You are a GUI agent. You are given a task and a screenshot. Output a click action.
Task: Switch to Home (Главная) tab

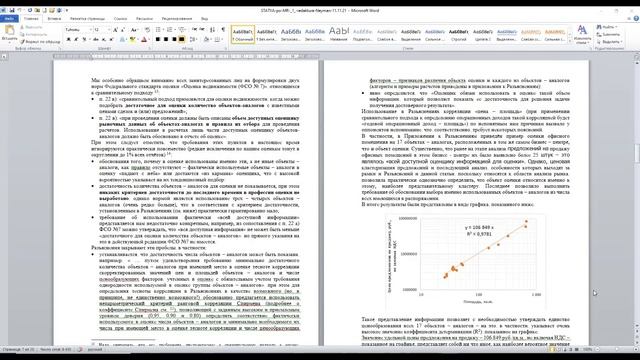pyautogui.click(x=31, y=18)
